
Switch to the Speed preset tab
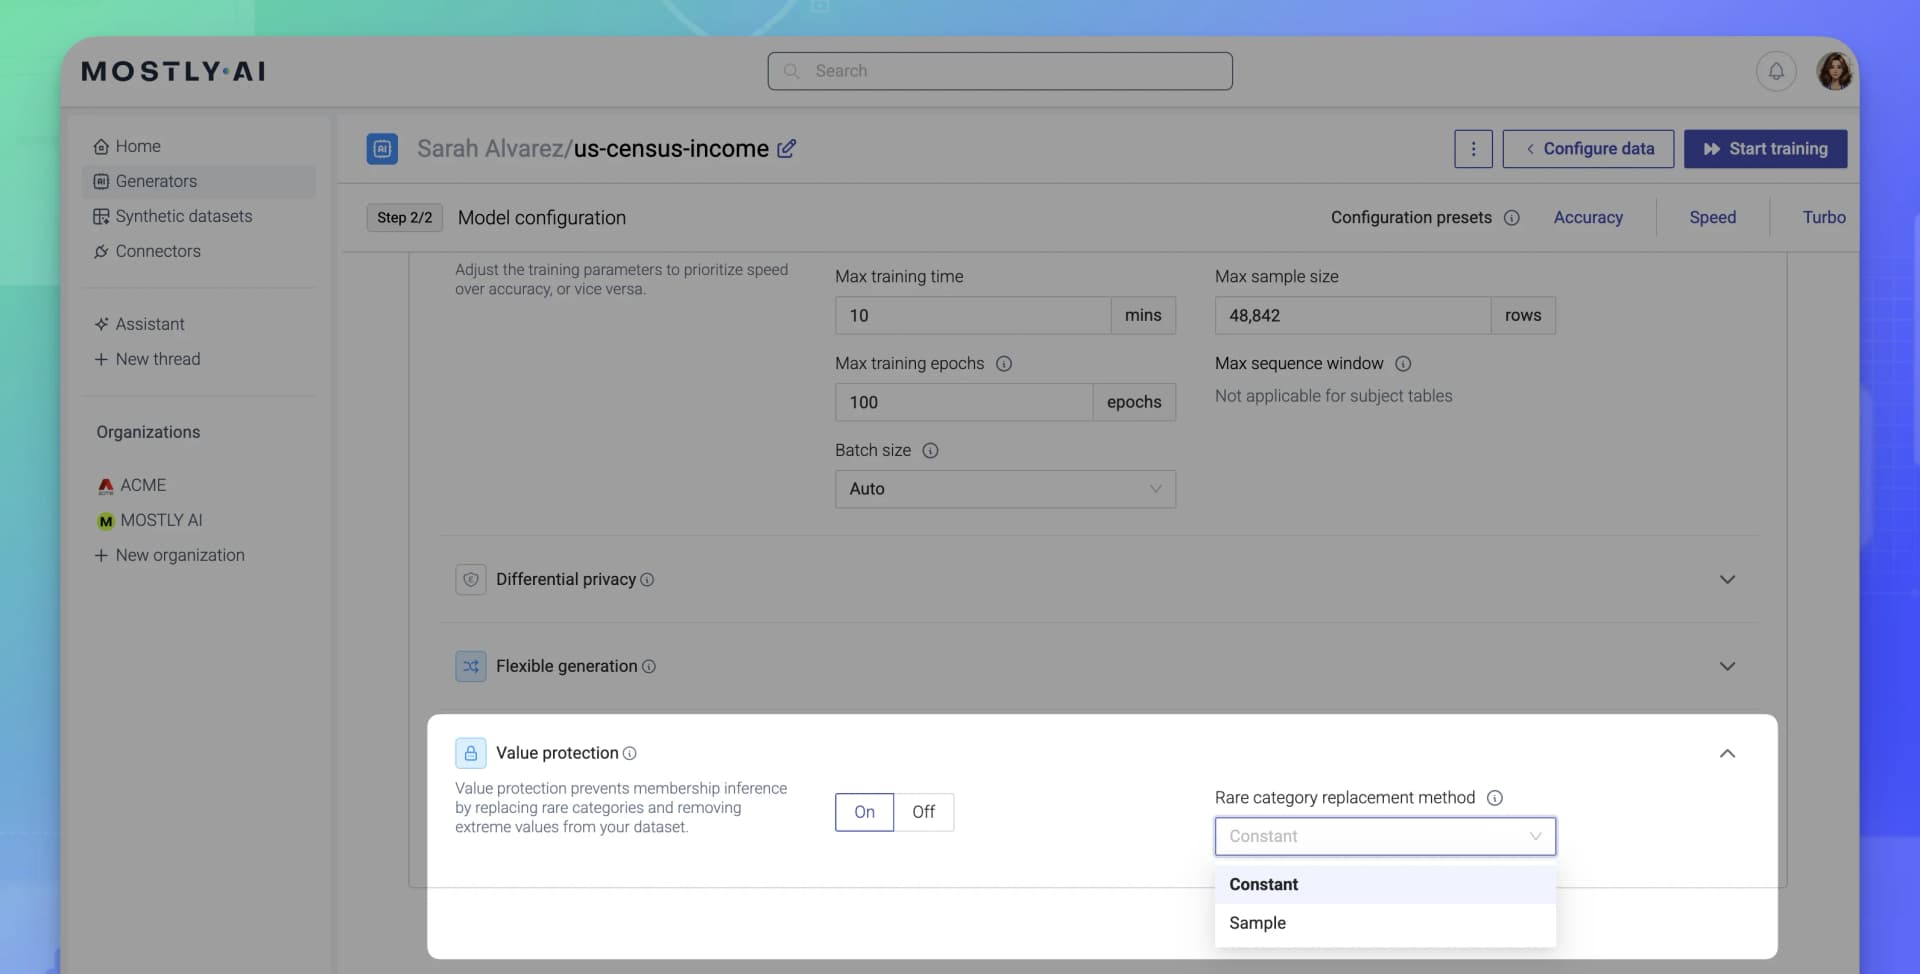[x=1711, y=217]
